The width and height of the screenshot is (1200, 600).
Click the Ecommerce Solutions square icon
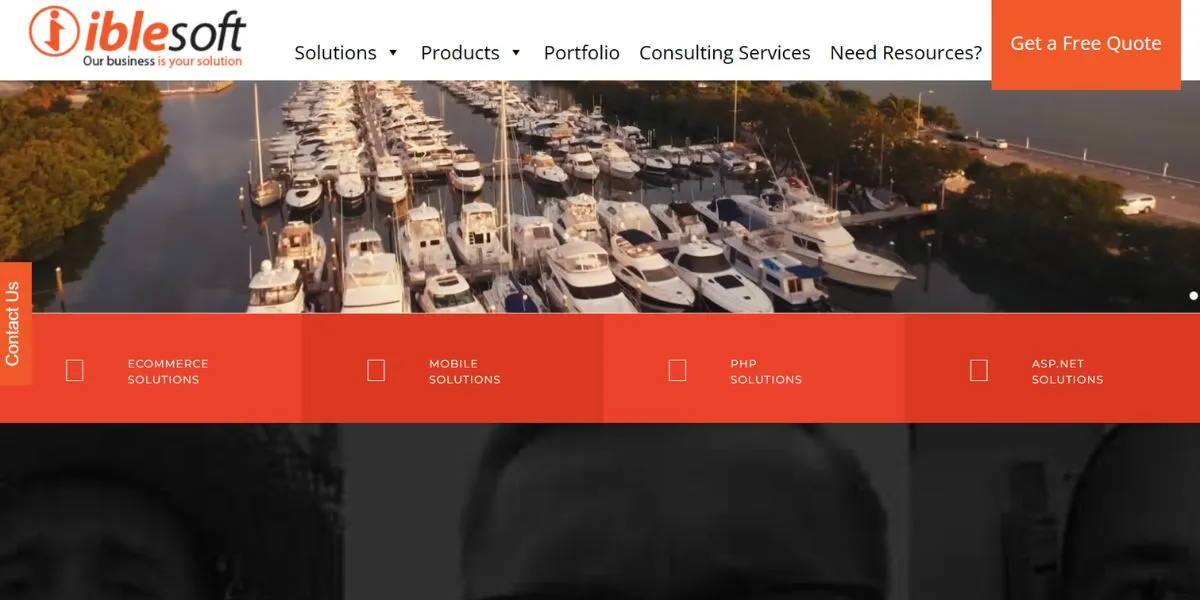coord(75,370)
